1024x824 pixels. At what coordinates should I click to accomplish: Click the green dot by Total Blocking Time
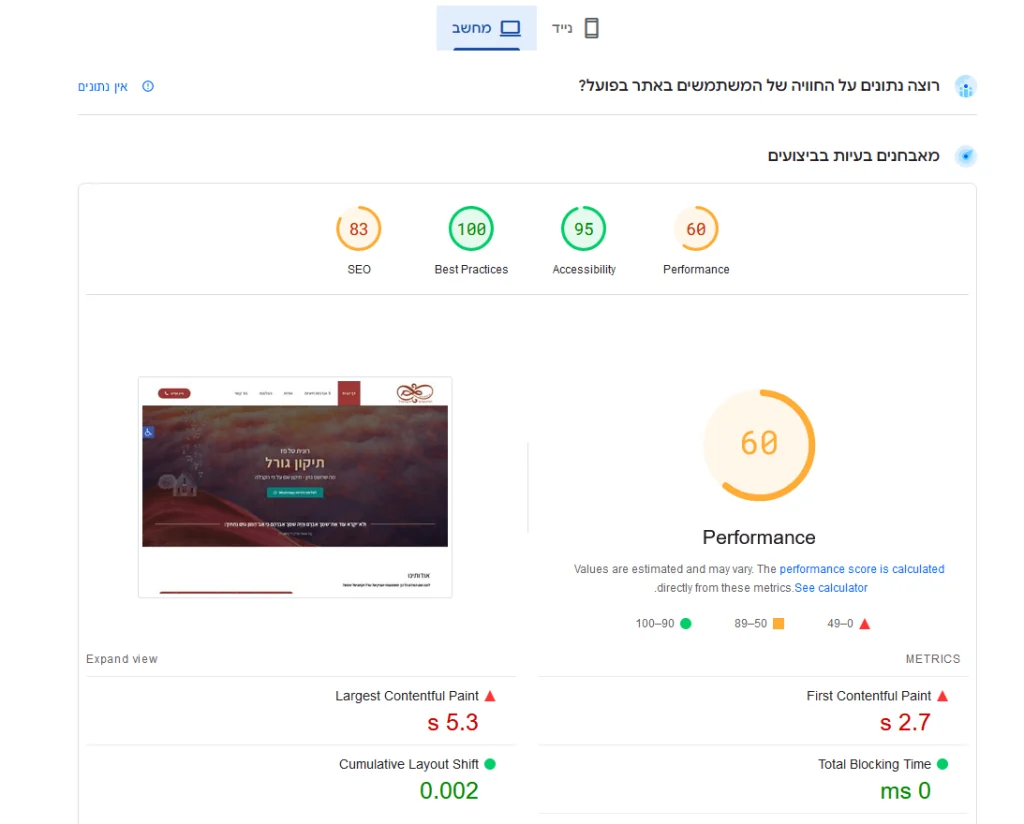pos(942,764)
